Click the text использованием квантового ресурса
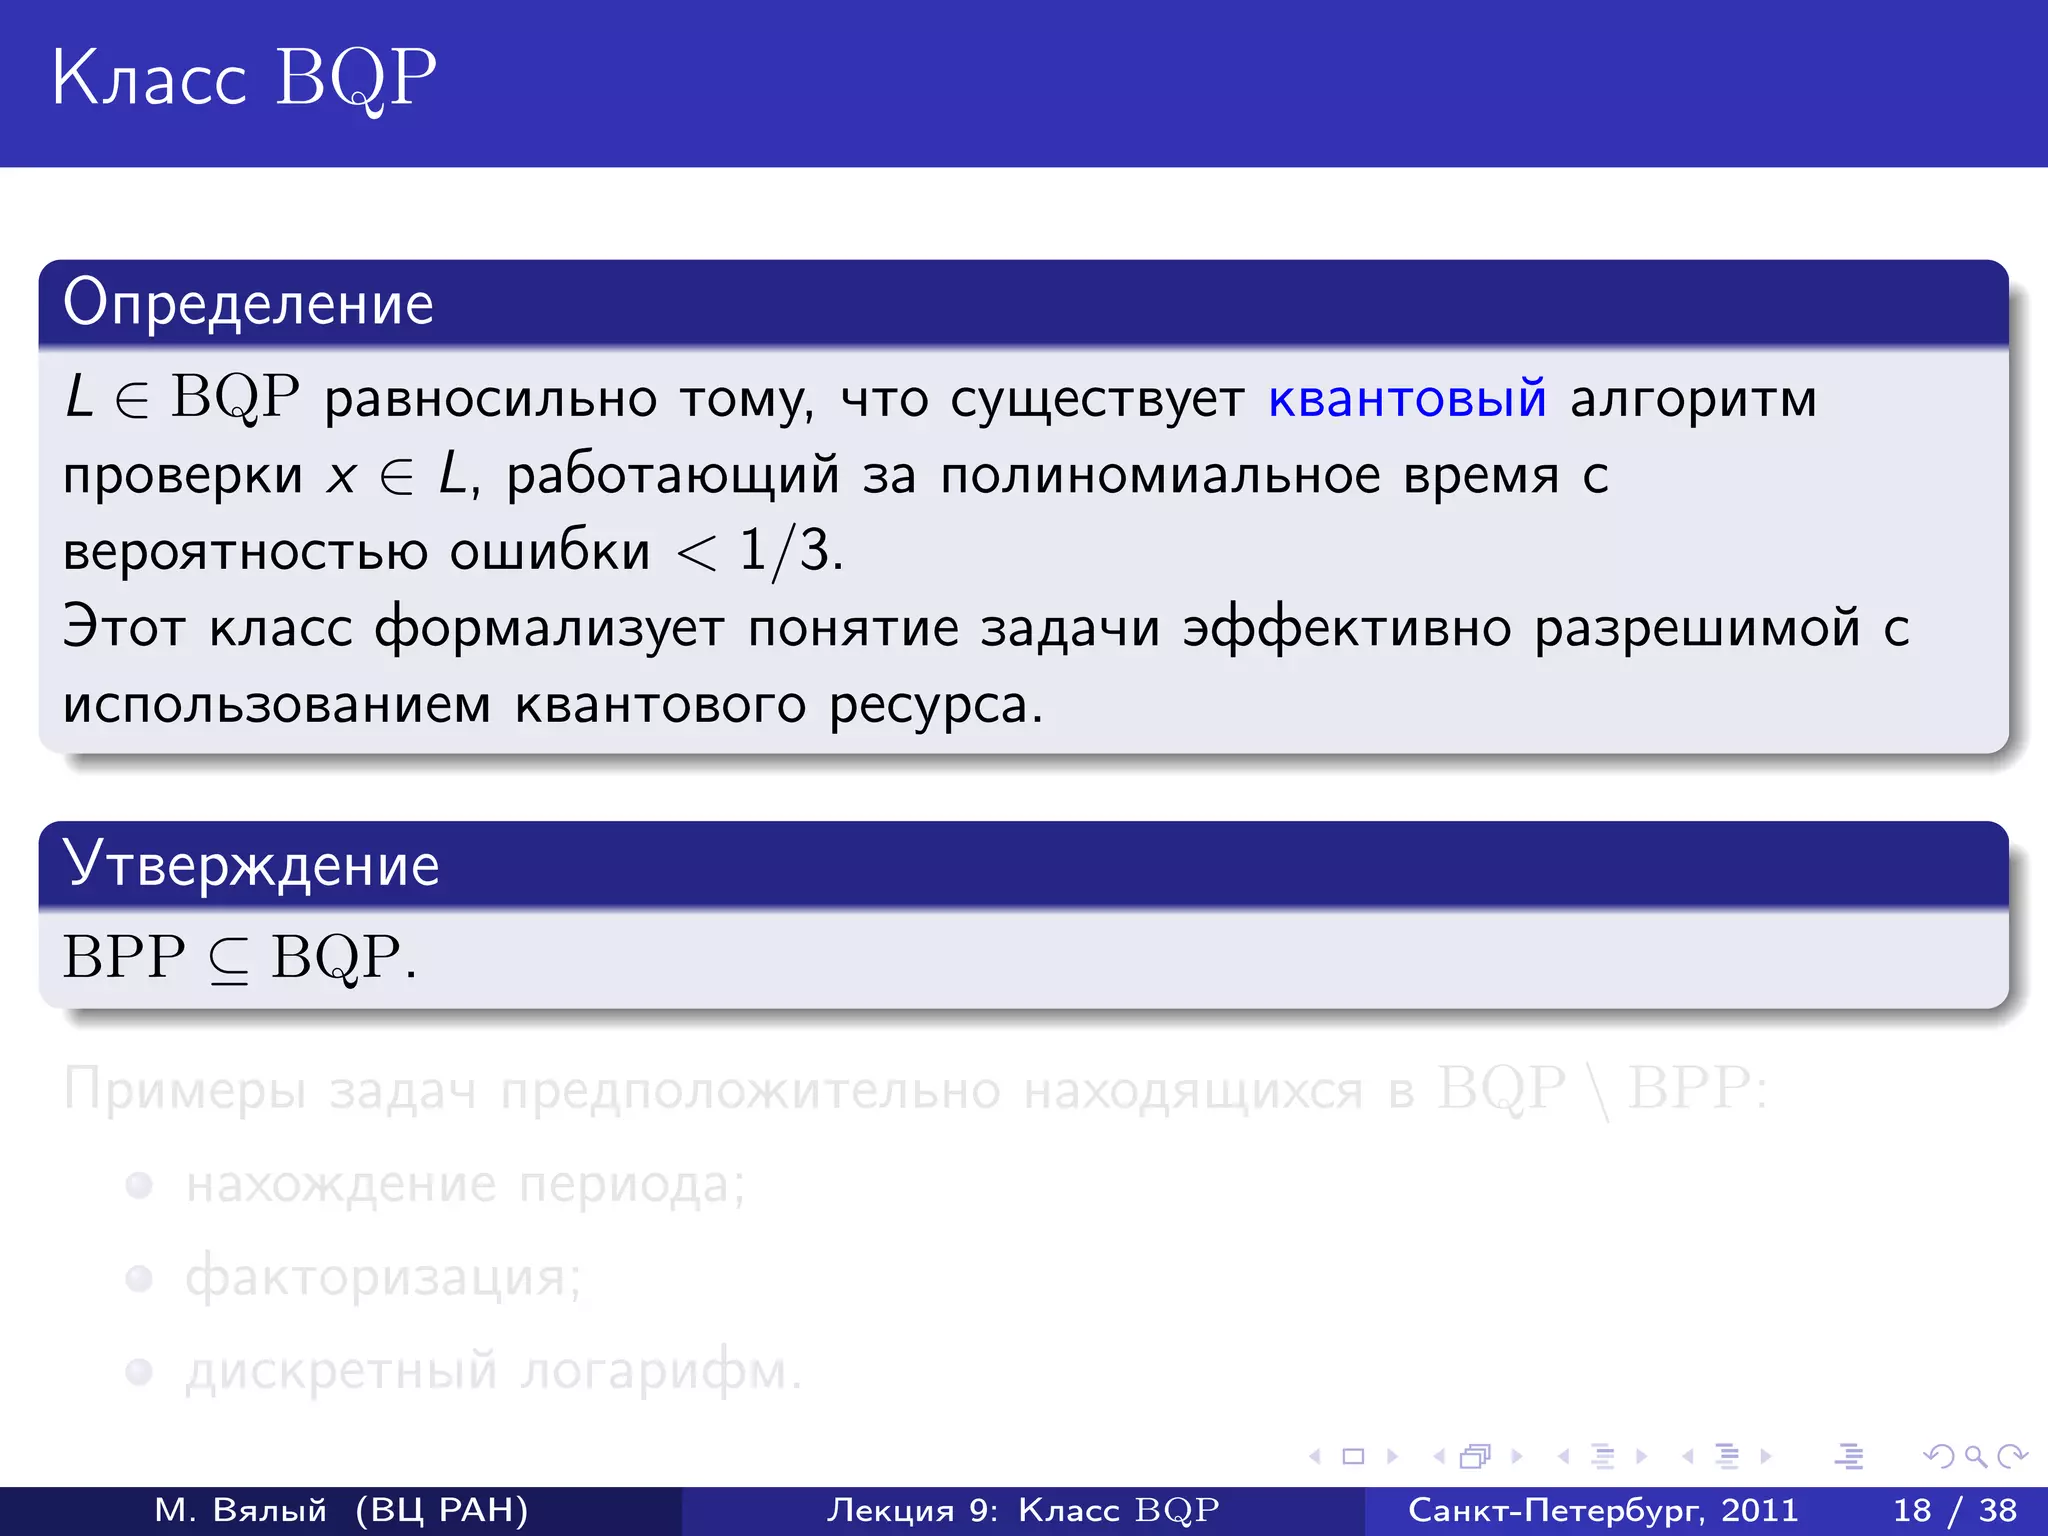This screenshot has width=2048, height=1536. click(x=553, y=705)
